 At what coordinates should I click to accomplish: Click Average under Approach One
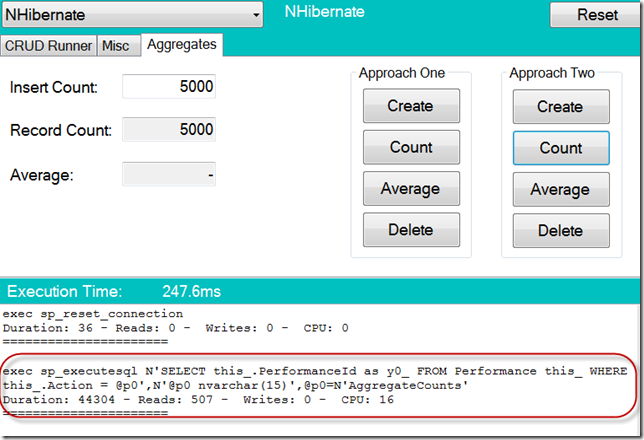click(411, 189)
